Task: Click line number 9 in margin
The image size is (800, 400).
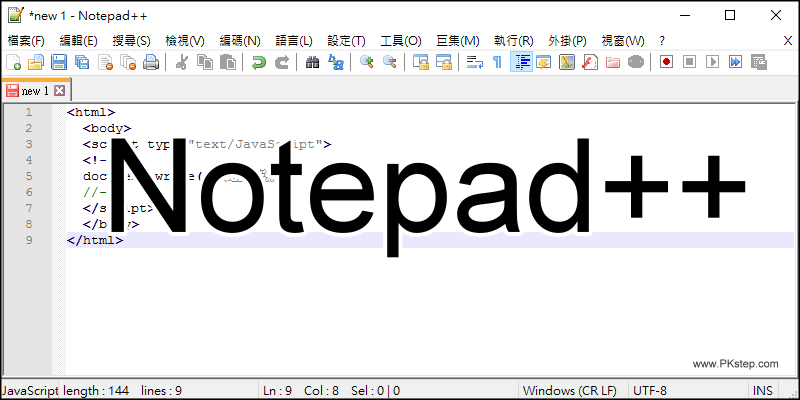Action: pos(29,240)
